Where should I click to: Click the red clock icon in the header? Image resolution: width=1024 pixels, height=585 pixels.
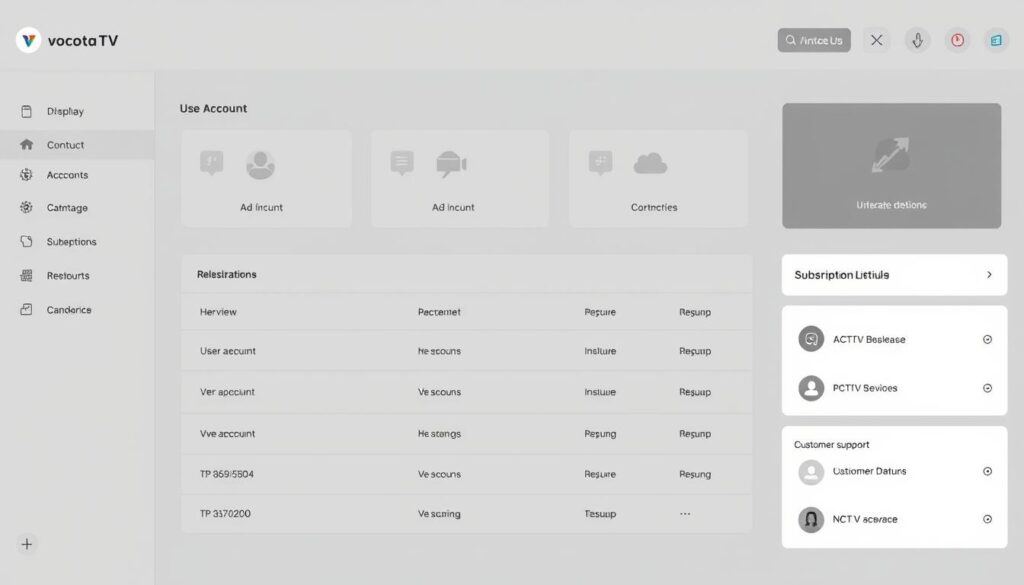click(x=957, y=40)
